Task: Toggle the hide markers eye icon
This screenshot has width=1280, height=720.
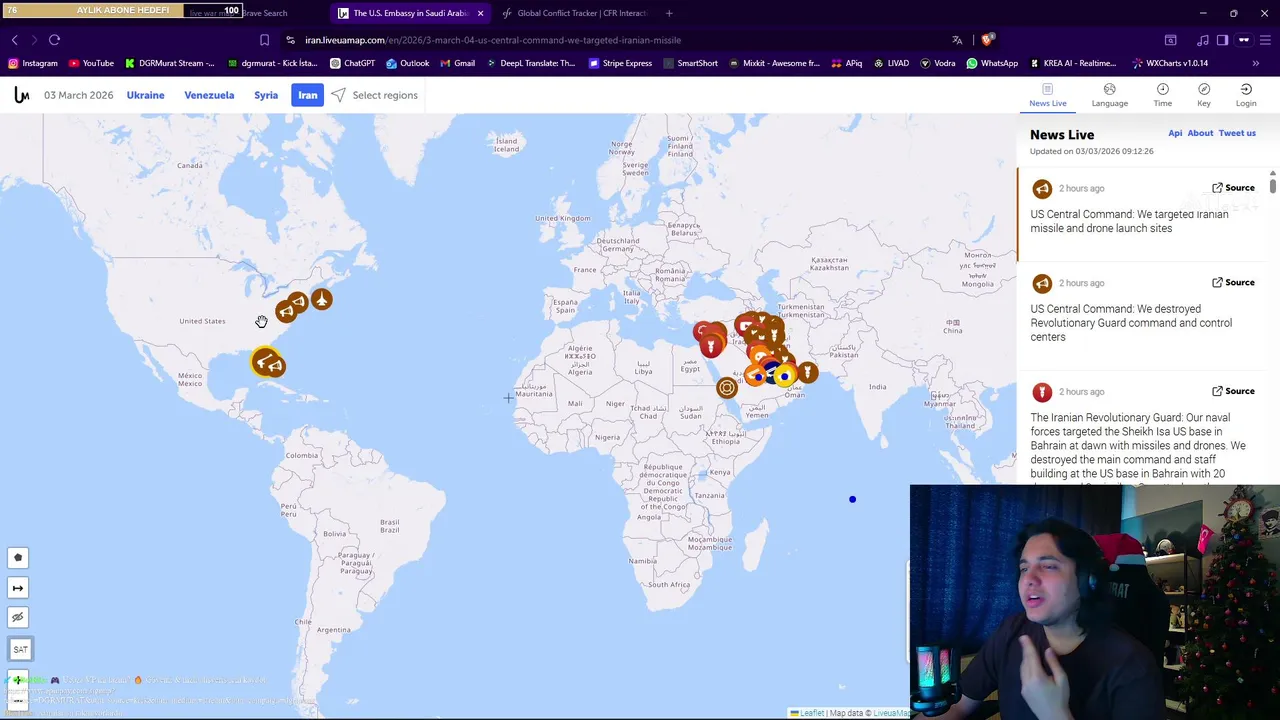Action: click(17, 618)
